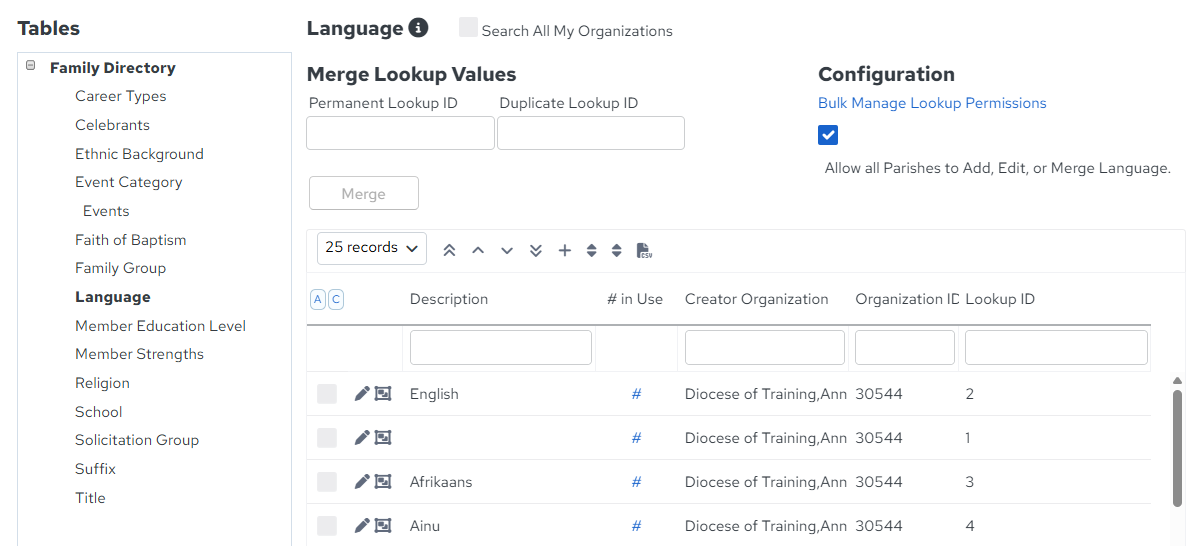Open the Language info icon

(418, 28)
